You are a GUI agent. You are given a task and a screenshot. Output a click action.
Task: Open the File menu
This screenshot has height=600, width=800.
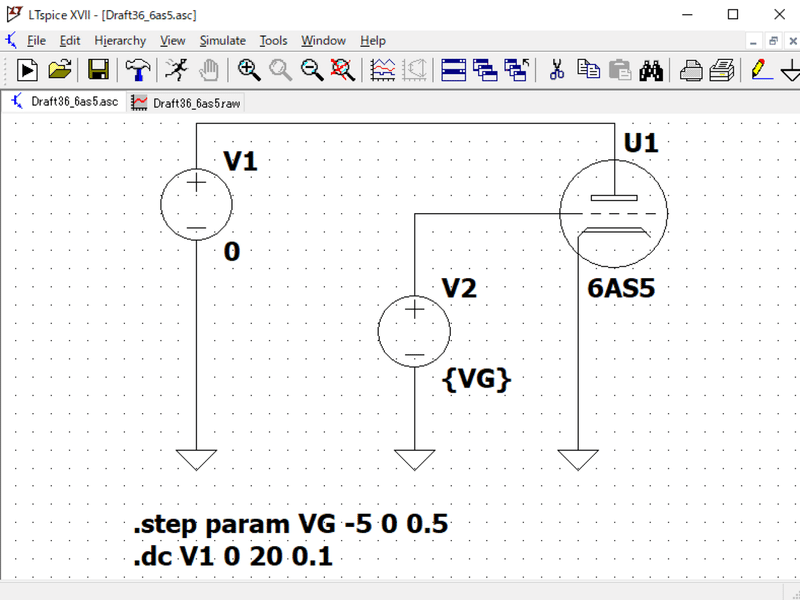(x=36, y=40)
